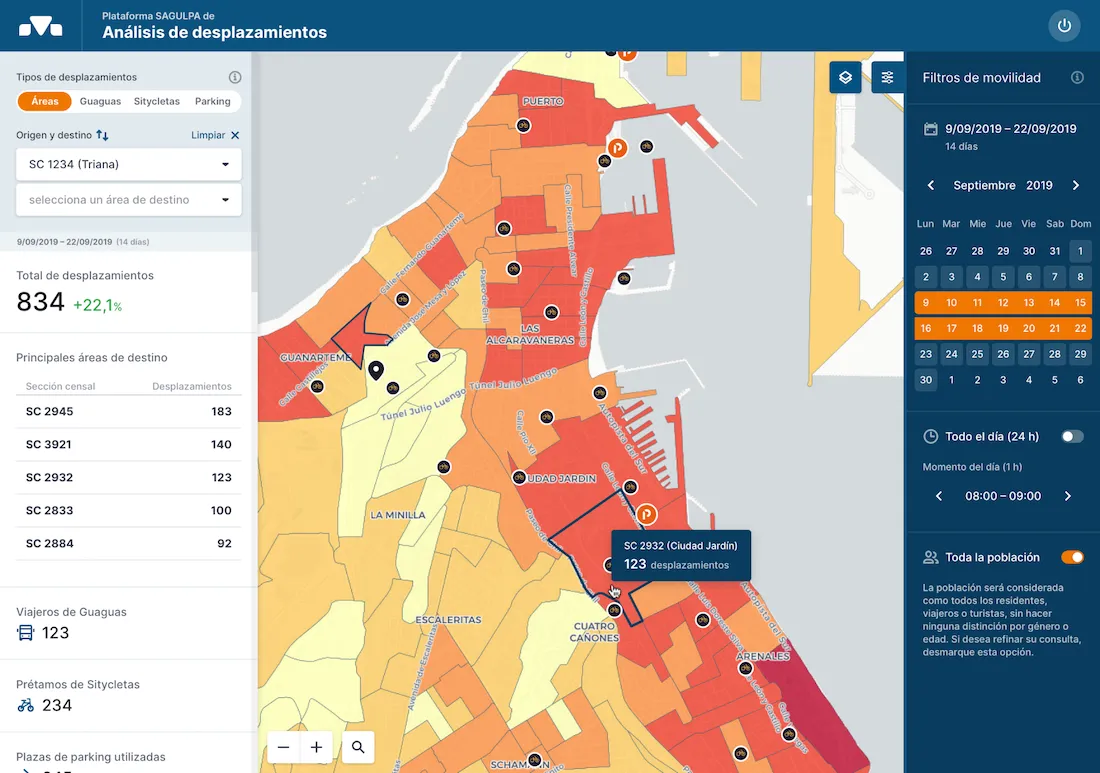Click Limpiar to clear origin and destination
The image size is (1100, 773).
[205, 133]
